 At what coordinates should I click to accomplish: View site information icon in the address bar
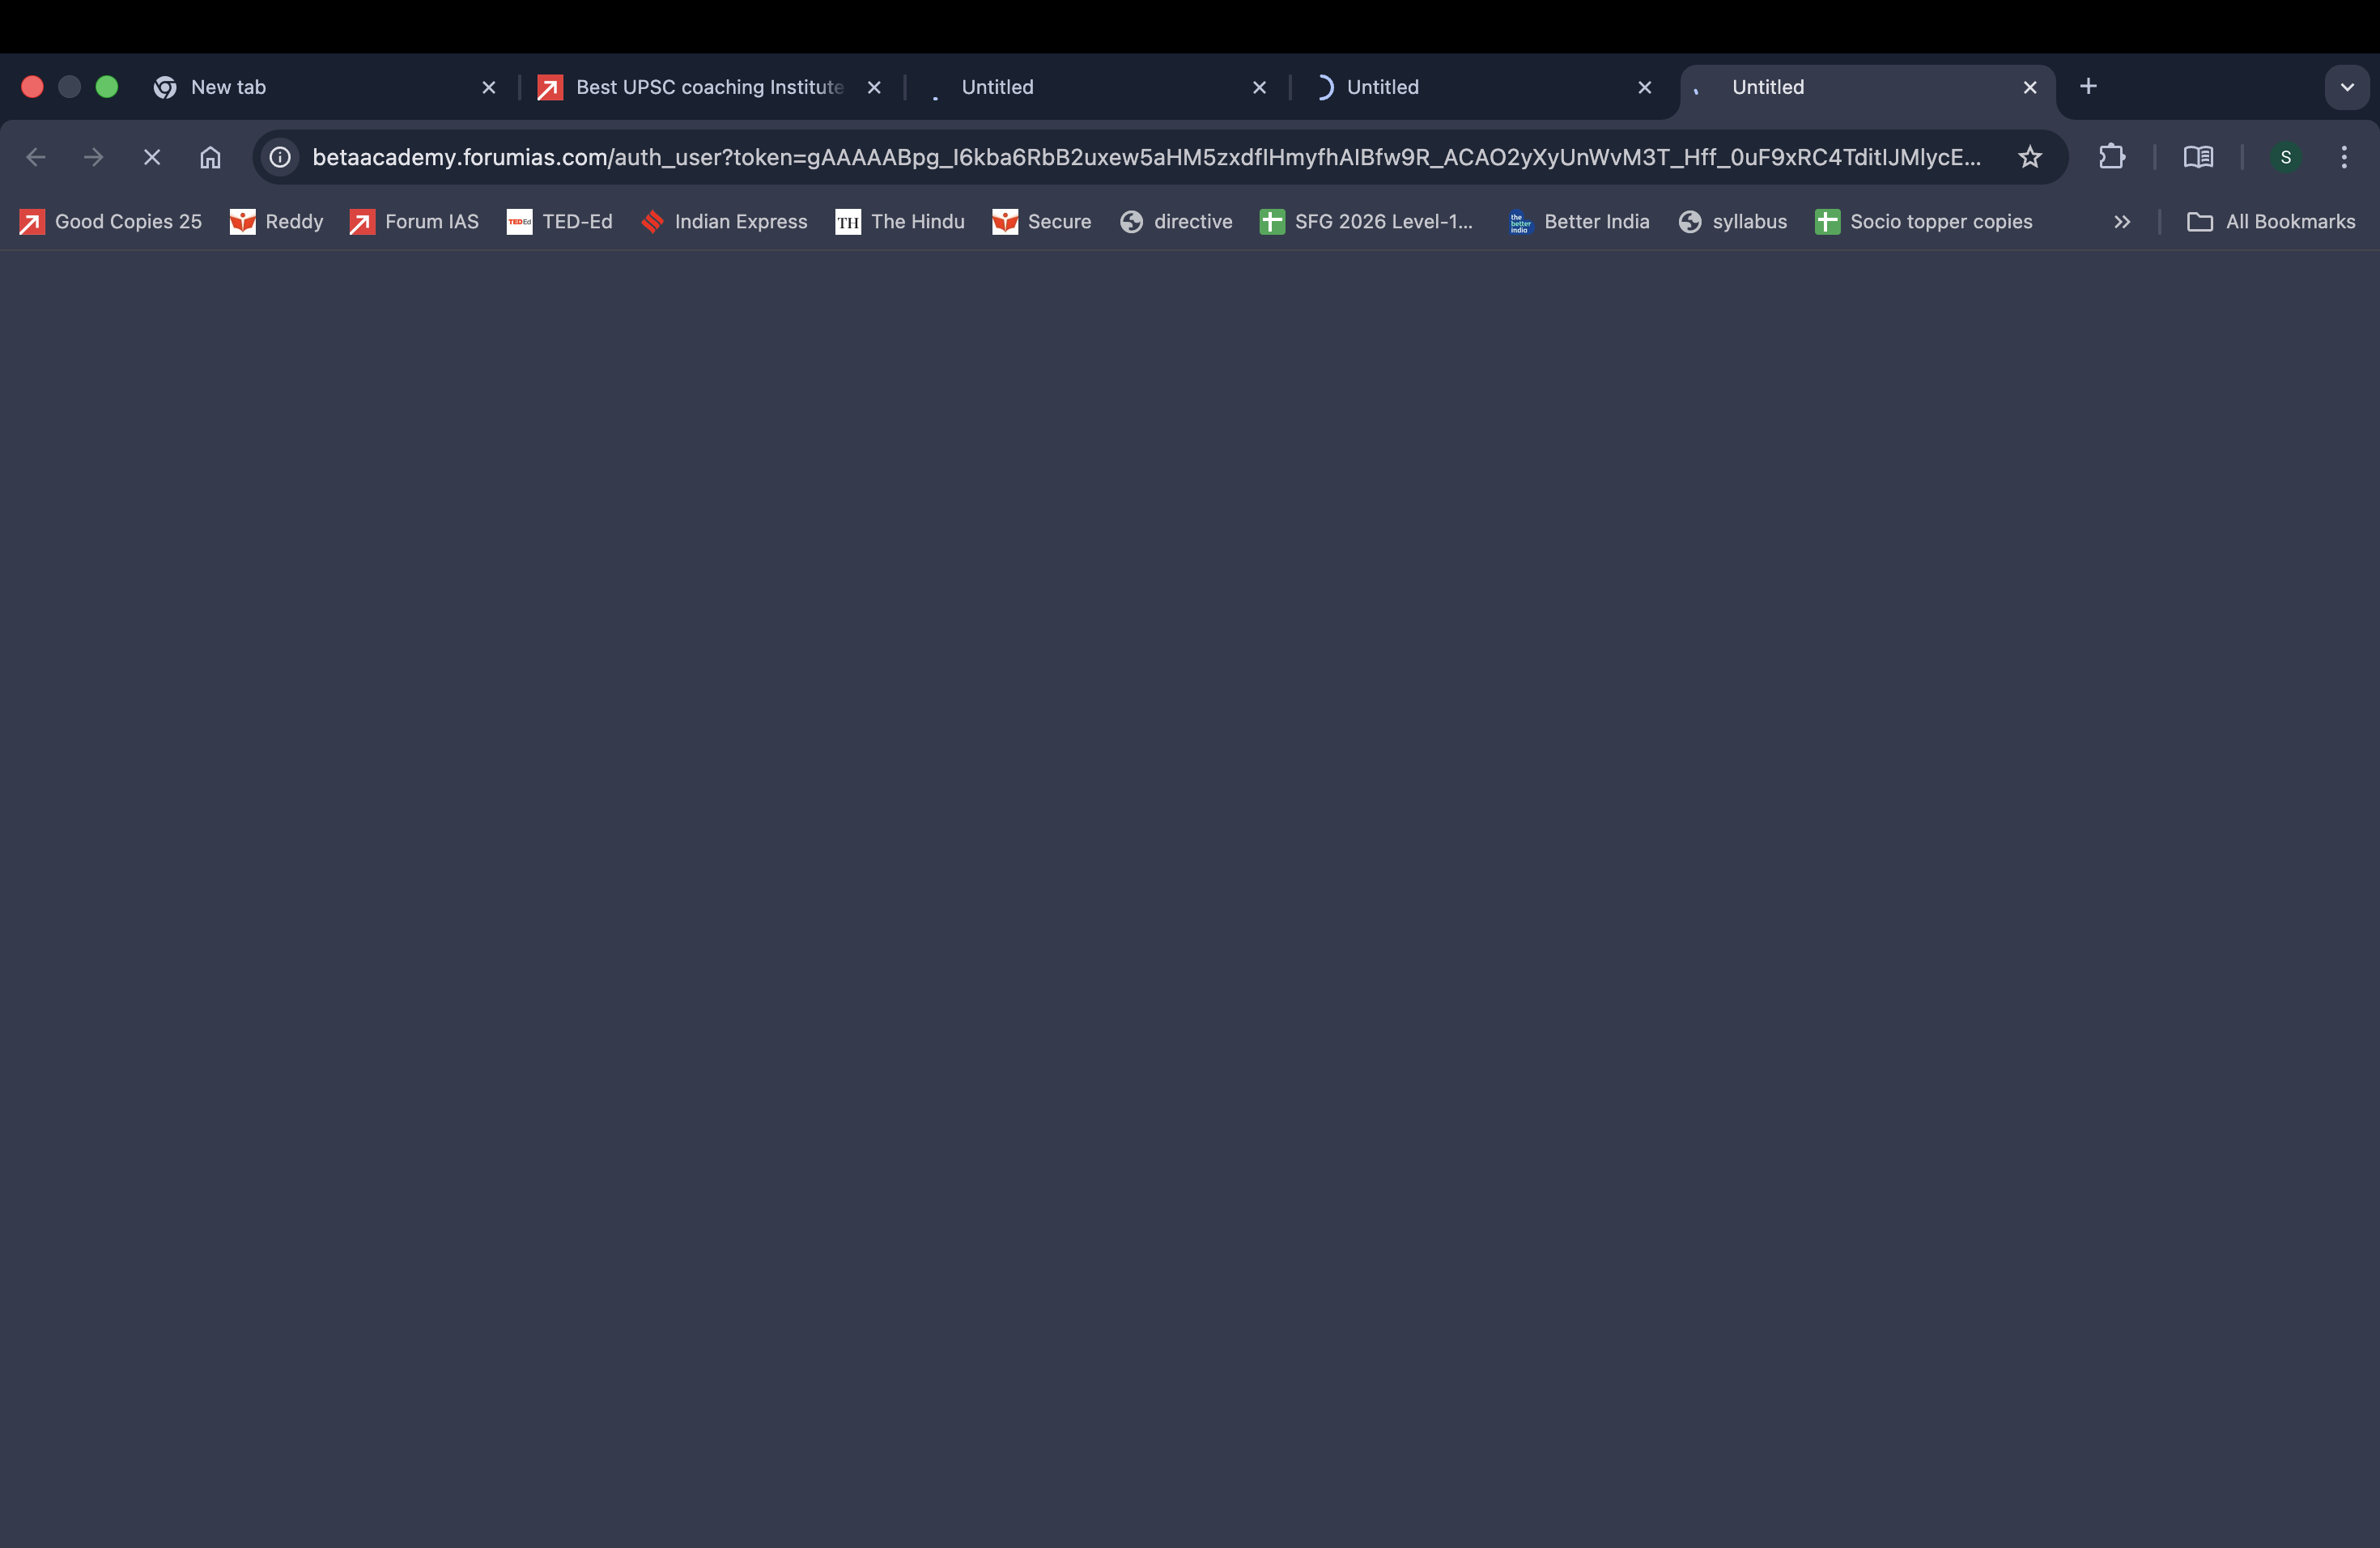click(280, 157)
